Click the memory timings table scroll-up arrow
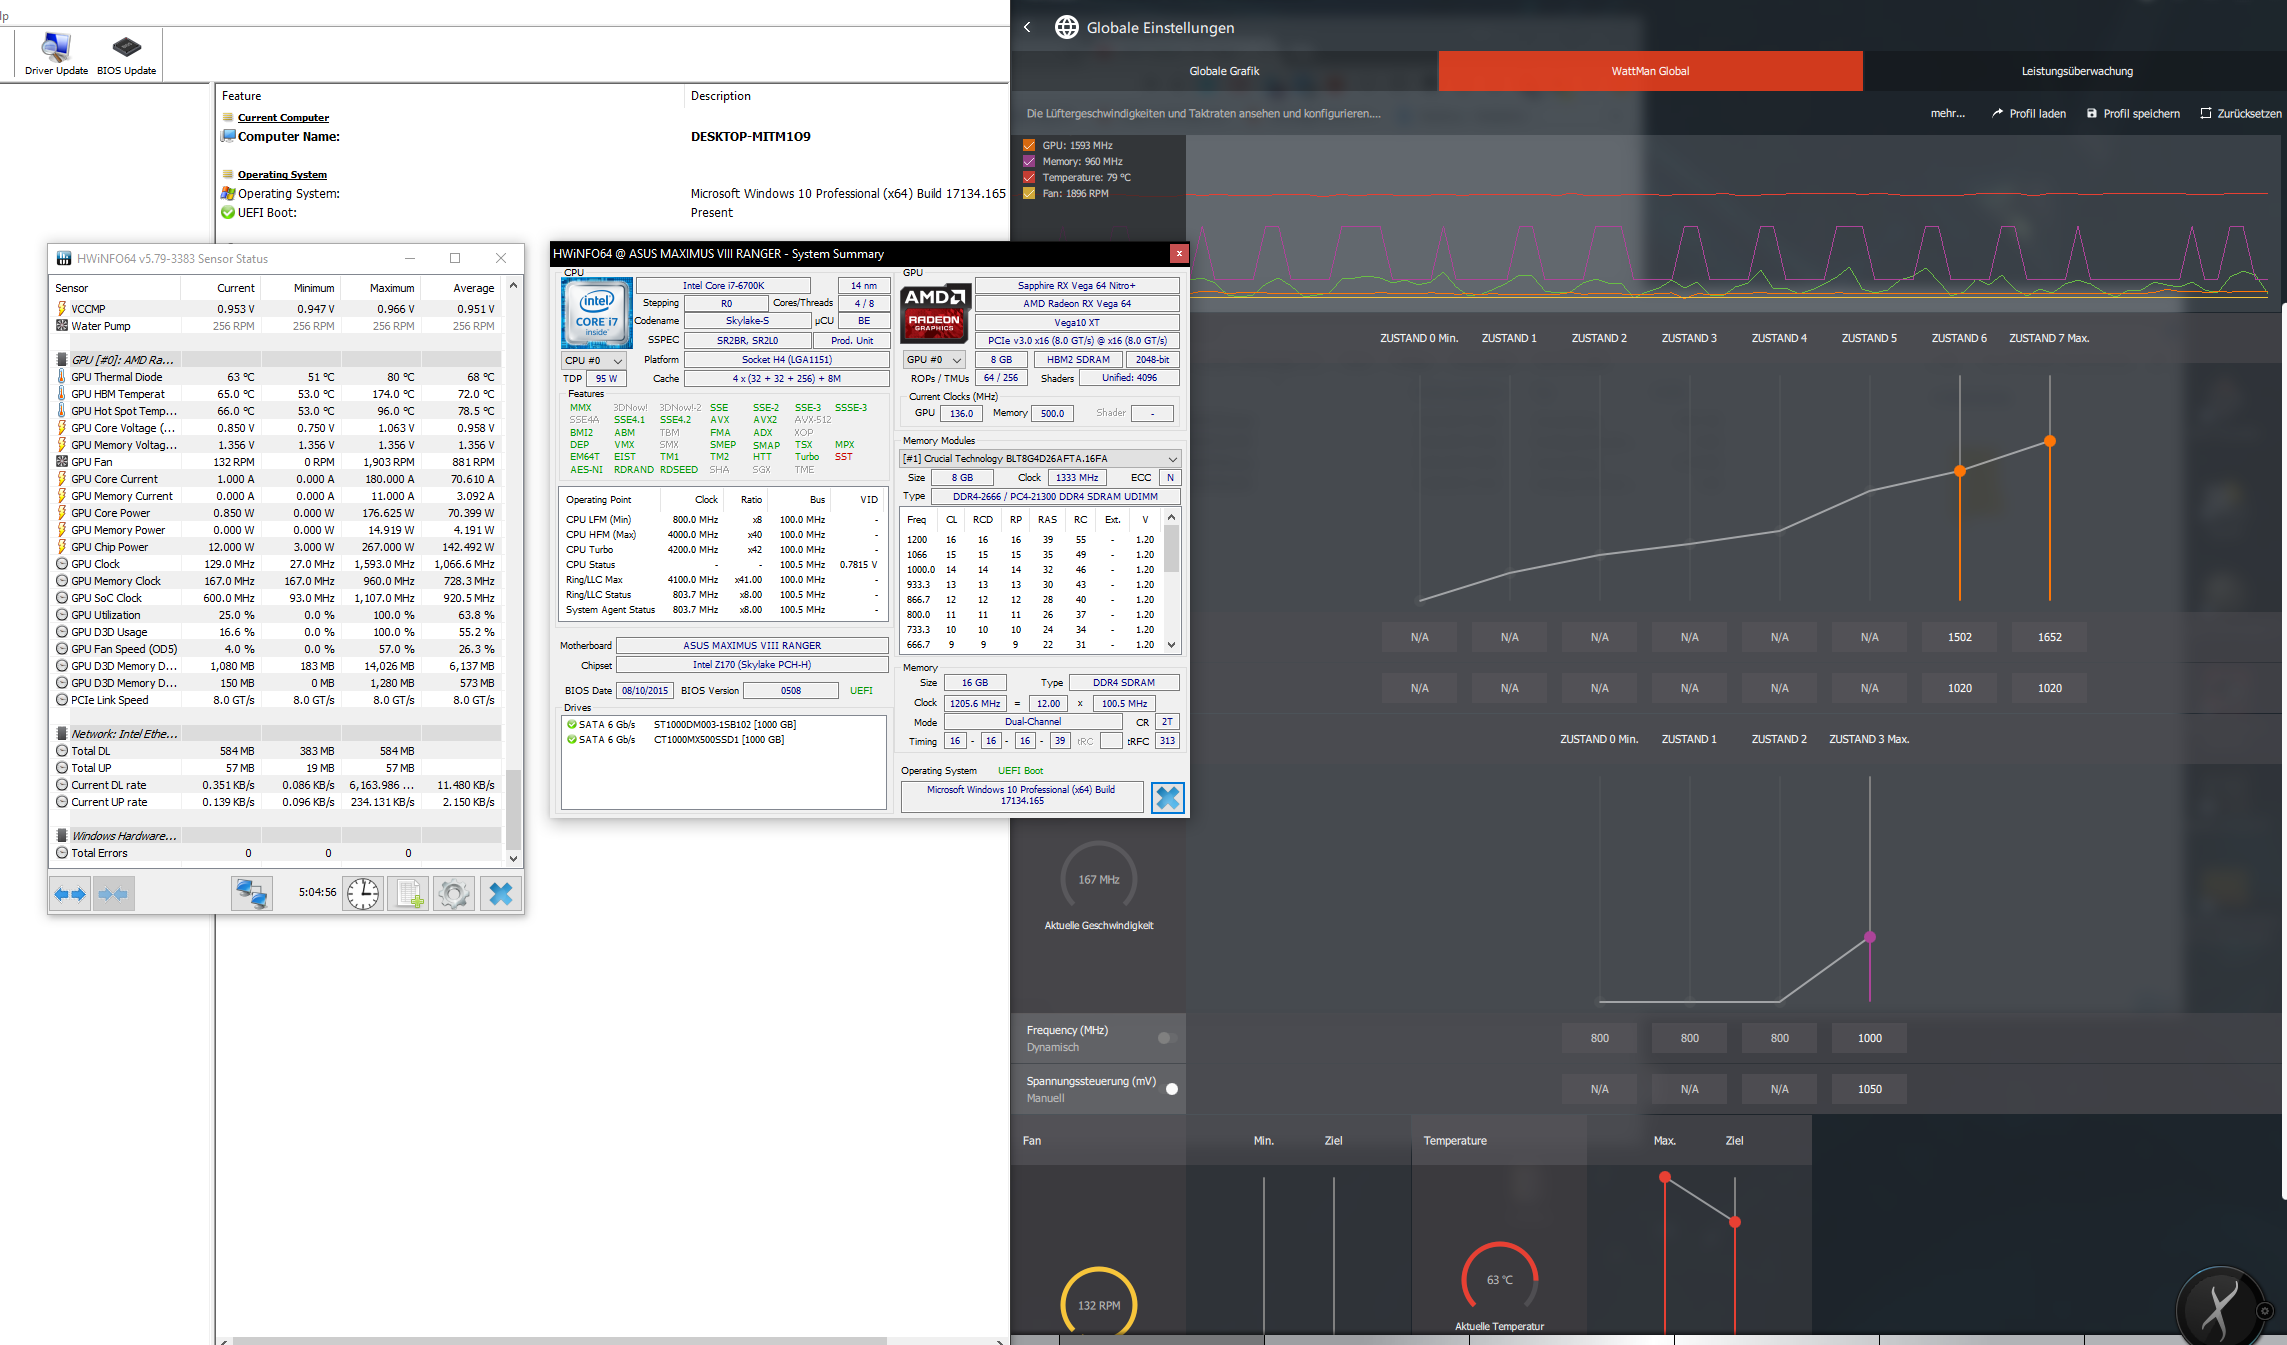The image size is (2287, 1345). (1171, 518)
